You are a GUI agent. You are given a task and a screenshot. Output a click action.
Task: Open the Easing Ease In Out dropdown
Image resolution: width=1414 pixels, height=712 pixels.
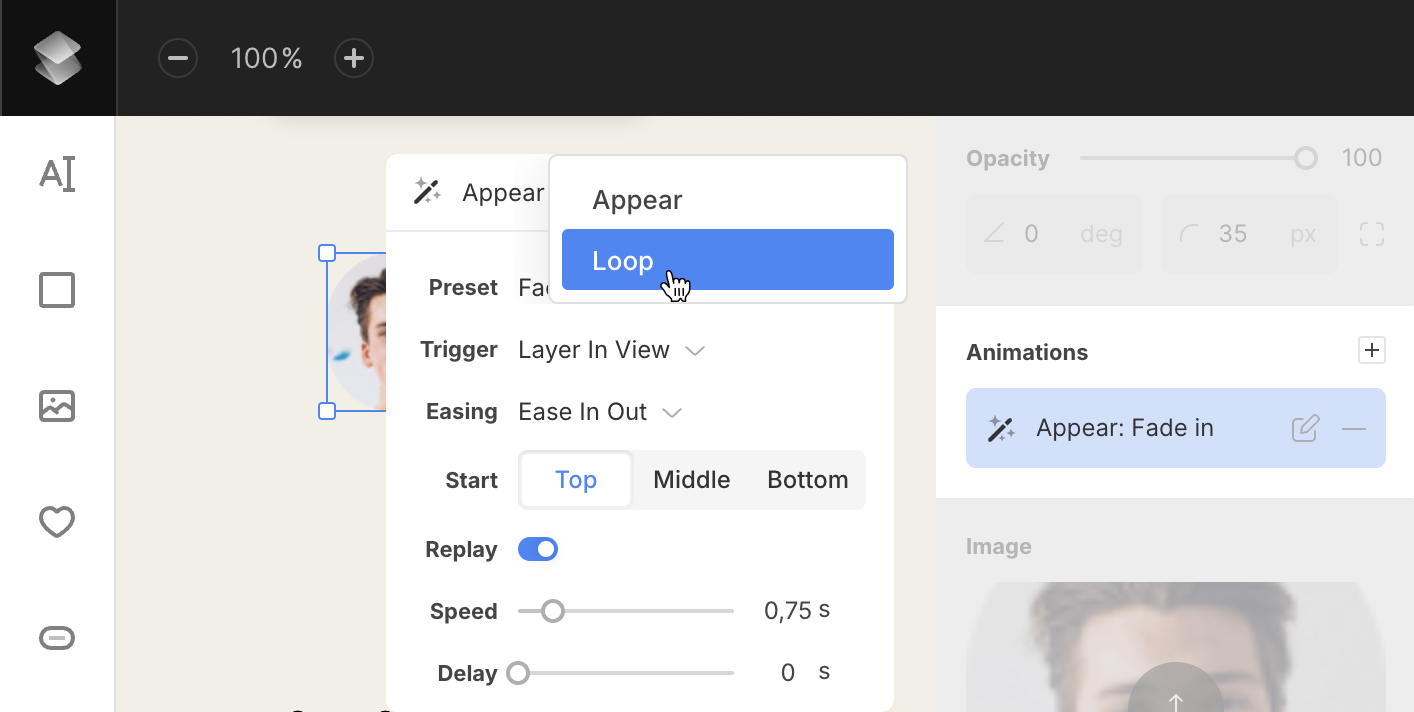[600, 412]
